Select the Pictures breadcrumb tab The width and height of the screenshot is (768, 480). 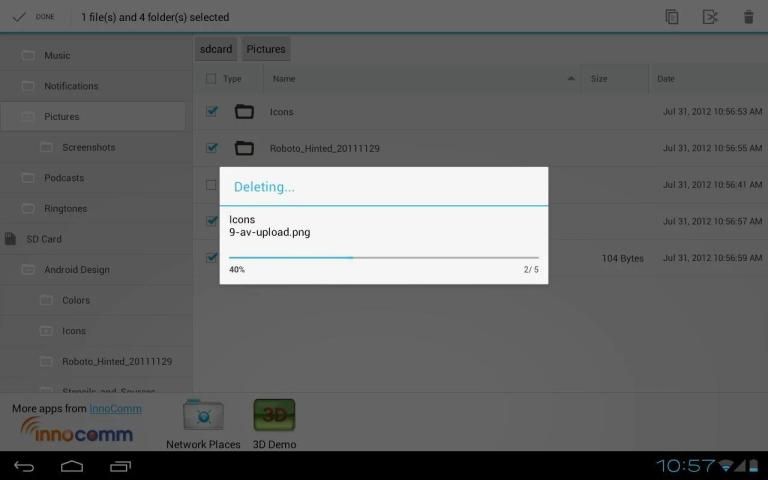coord(266,49)
